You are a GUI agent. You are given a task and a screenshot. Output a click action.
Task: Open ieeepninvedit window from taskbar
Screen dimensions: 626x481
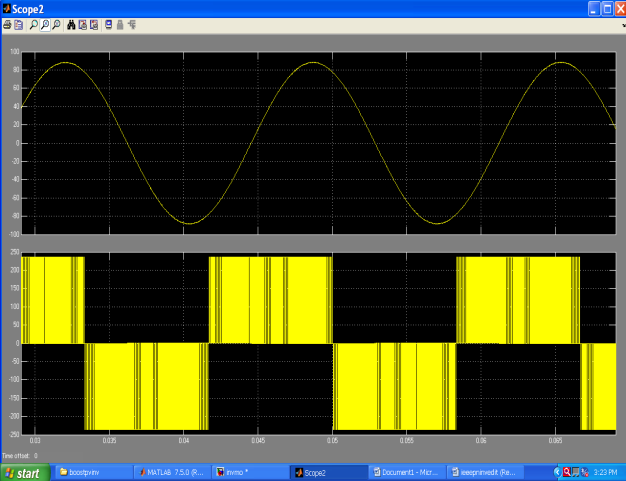tap(486, 471)
